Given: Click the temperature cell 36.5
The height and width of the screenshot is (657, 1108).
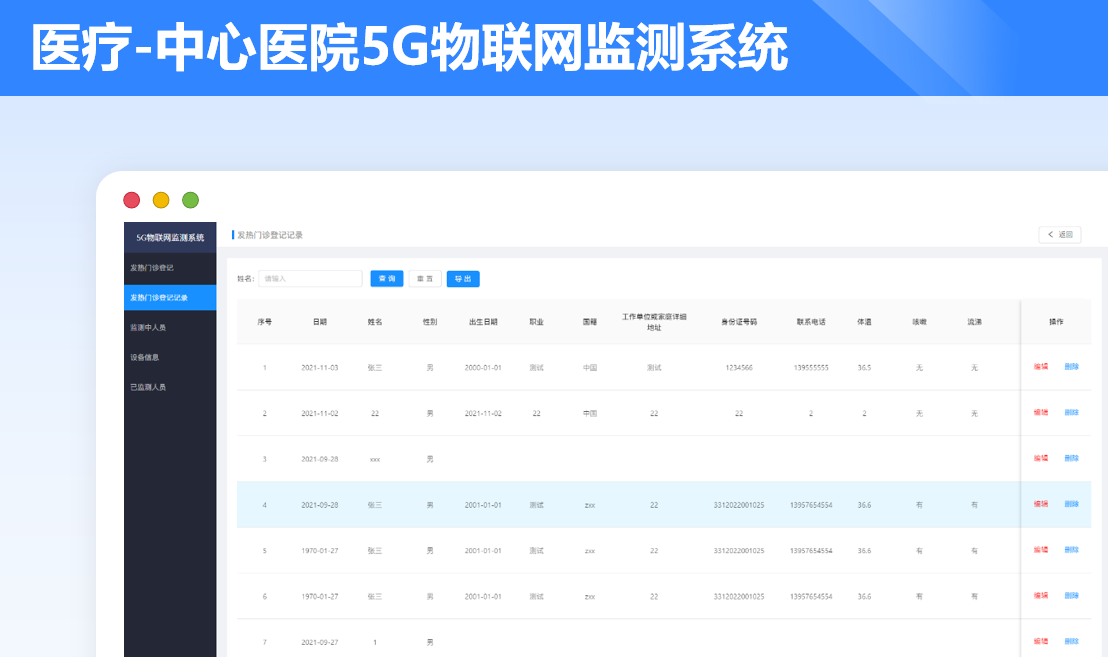Looking at the screenshot, I should pyautogui.click(x=864, y=367).
